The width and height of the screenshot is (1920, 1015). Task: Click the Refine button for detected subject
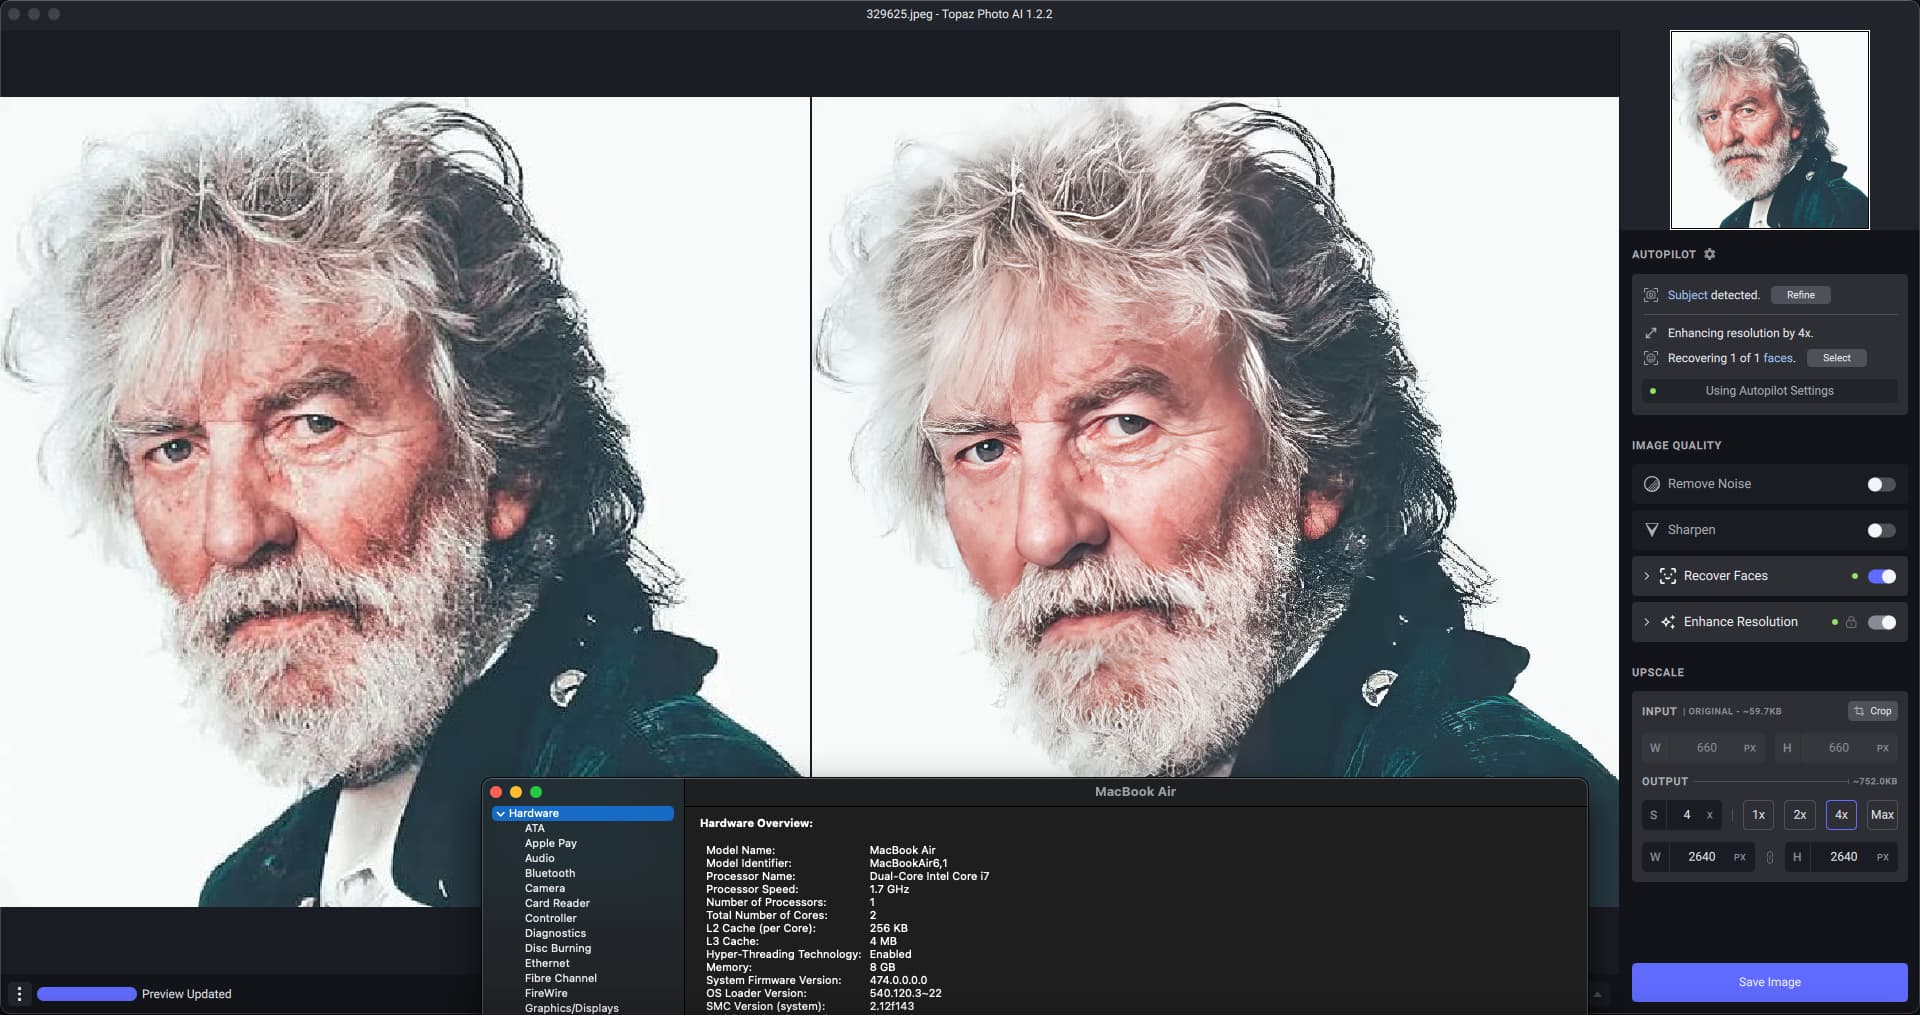pyautogui.click(x=1800, y=295)
